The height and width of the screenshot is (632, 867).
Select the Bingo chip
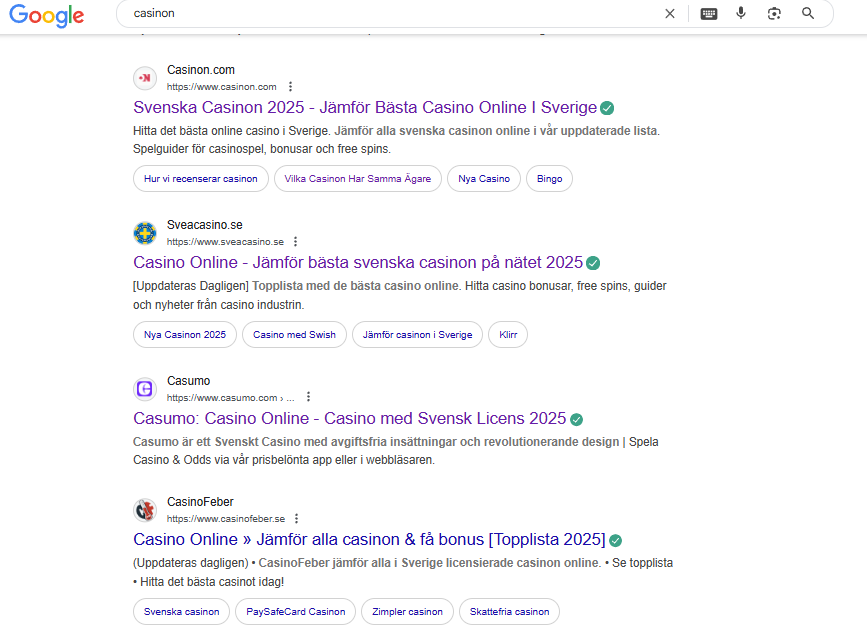point(549,179)
